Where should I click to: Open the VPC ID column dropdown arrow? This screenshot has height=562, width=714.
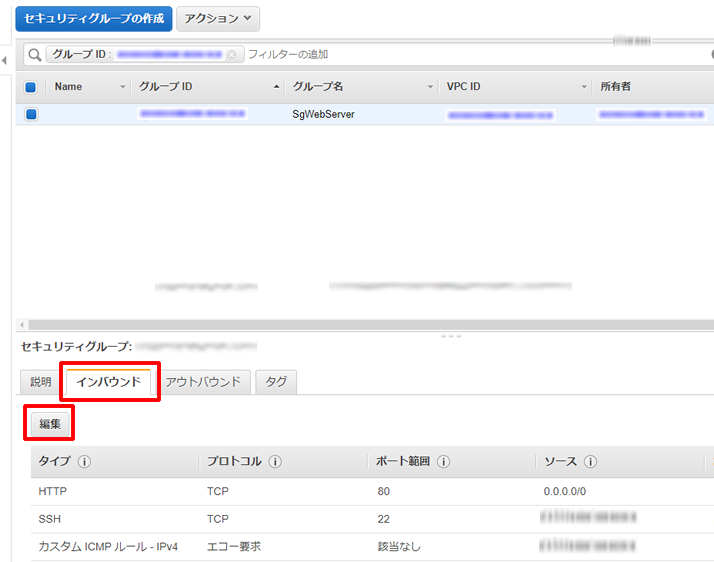tap(584, 87)
